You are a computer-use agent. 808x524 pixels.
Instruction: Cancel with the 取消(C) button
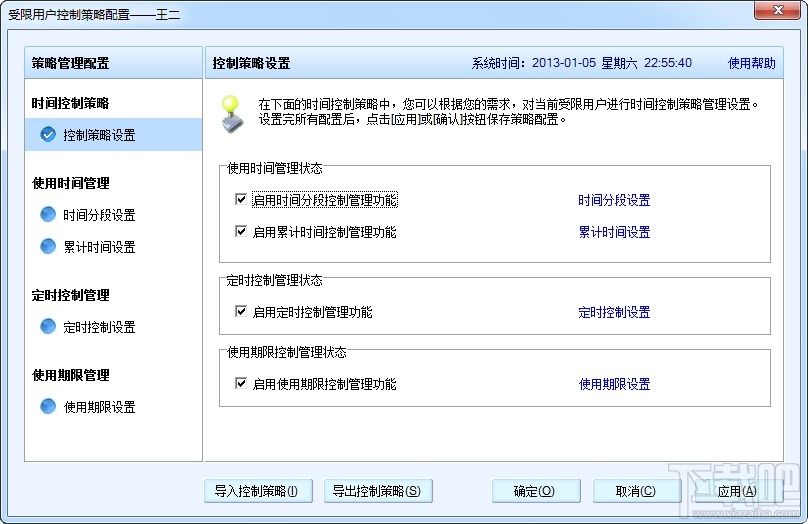637,491
